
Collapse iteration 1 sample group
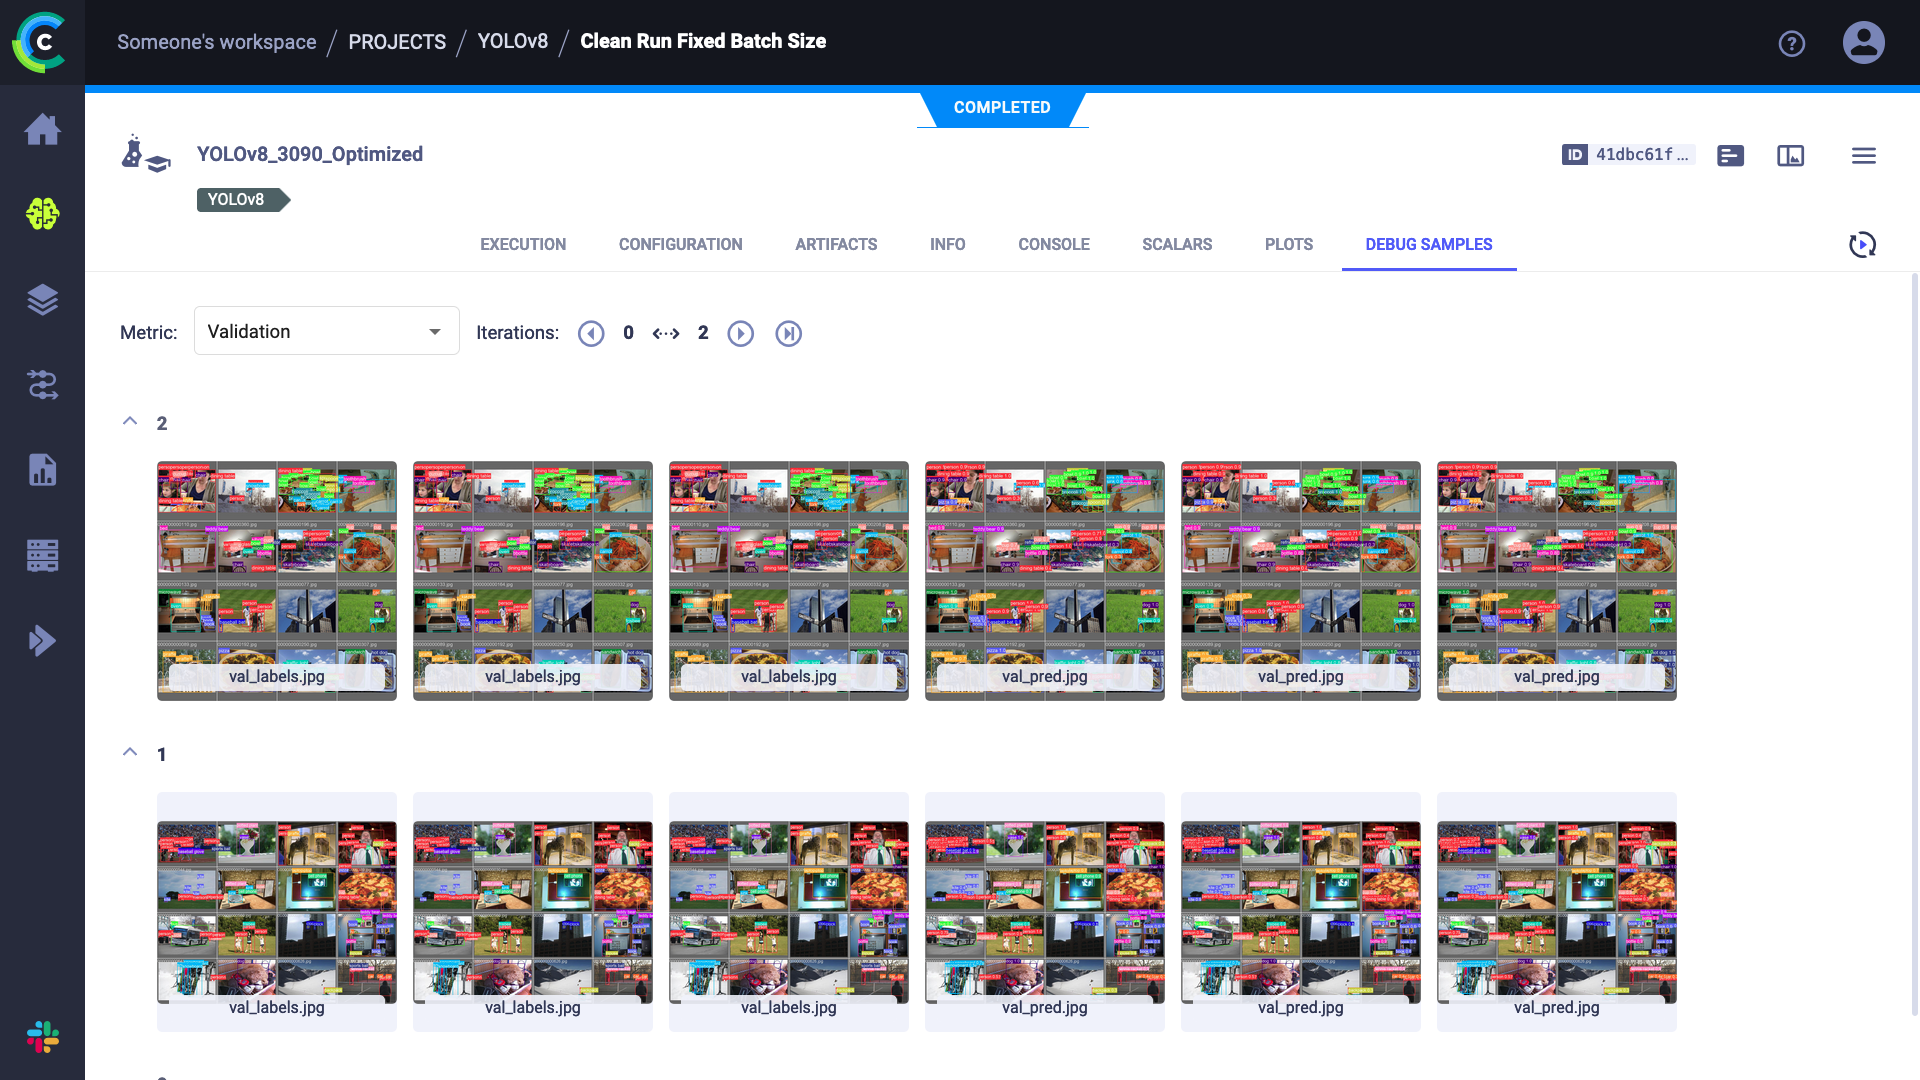point(130,752)
